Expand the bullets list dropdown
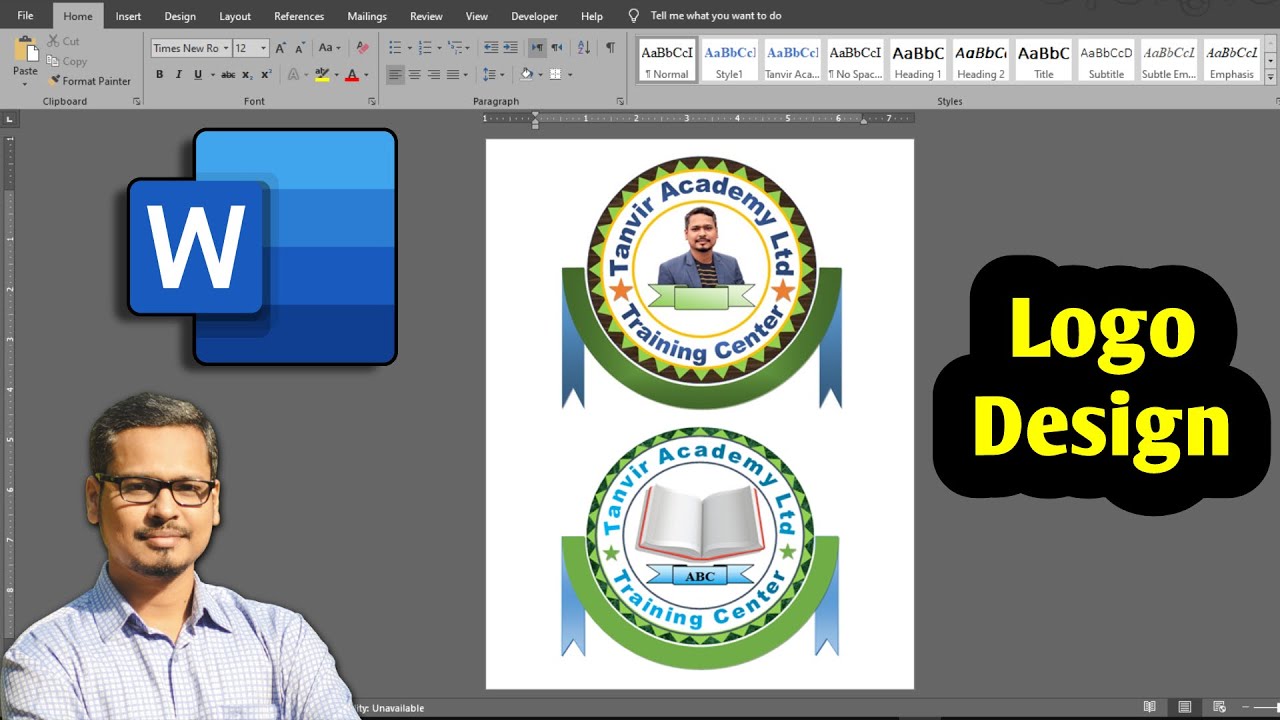This screenshot has height=720, width=1280. pyautogui.click(x=410, y=48)
